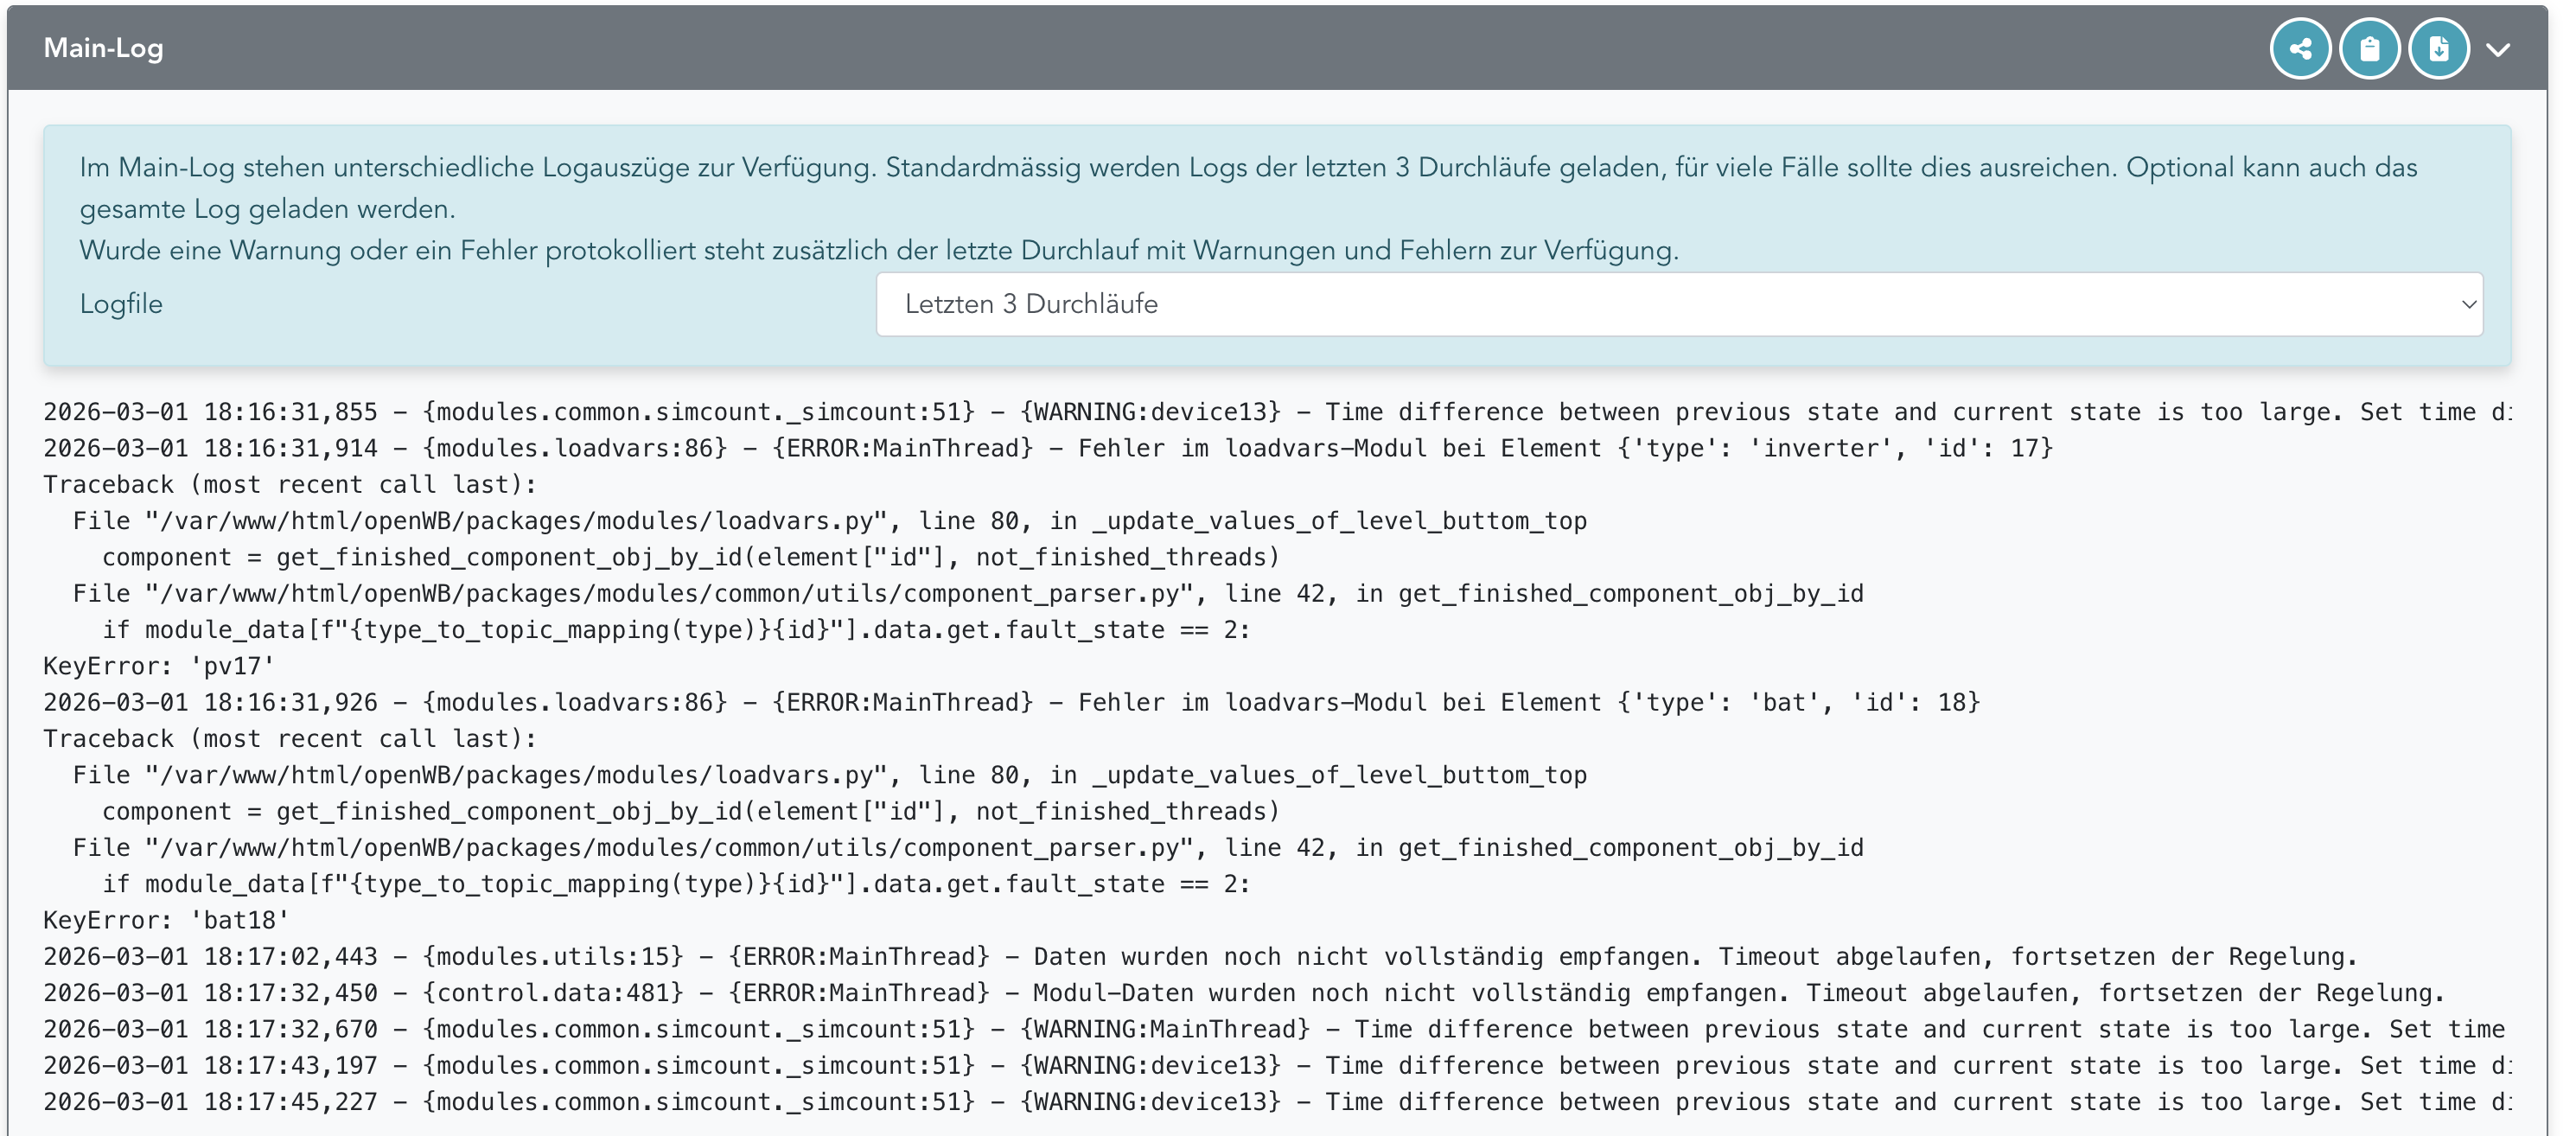Open the Logfile dropdown 'Letzten 3 Durchläufe'
Screen dimensions: 2576x1136
pyautogui.click(x=1678, y=304)
